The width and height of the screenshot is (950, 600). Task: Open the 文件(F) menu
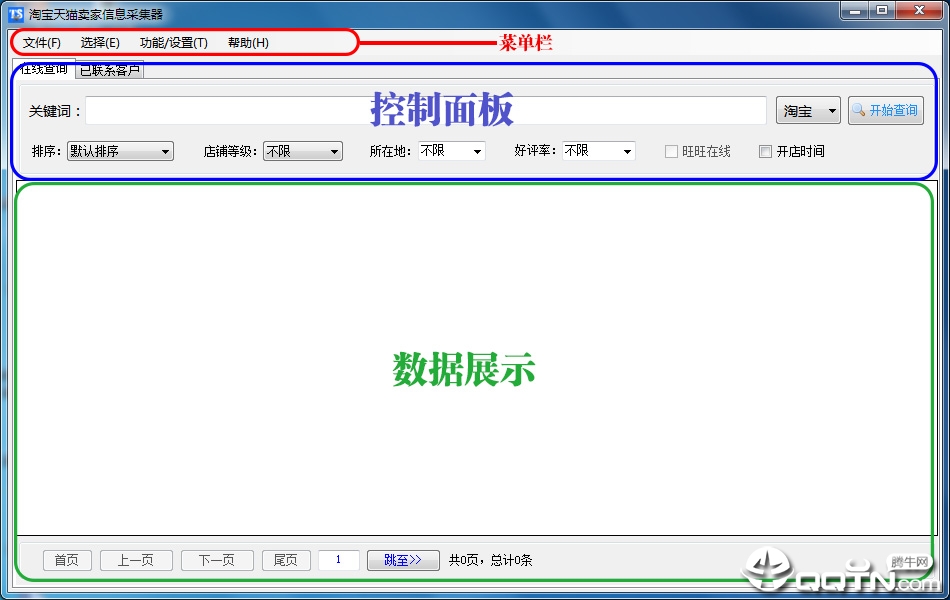coord(42,43)
